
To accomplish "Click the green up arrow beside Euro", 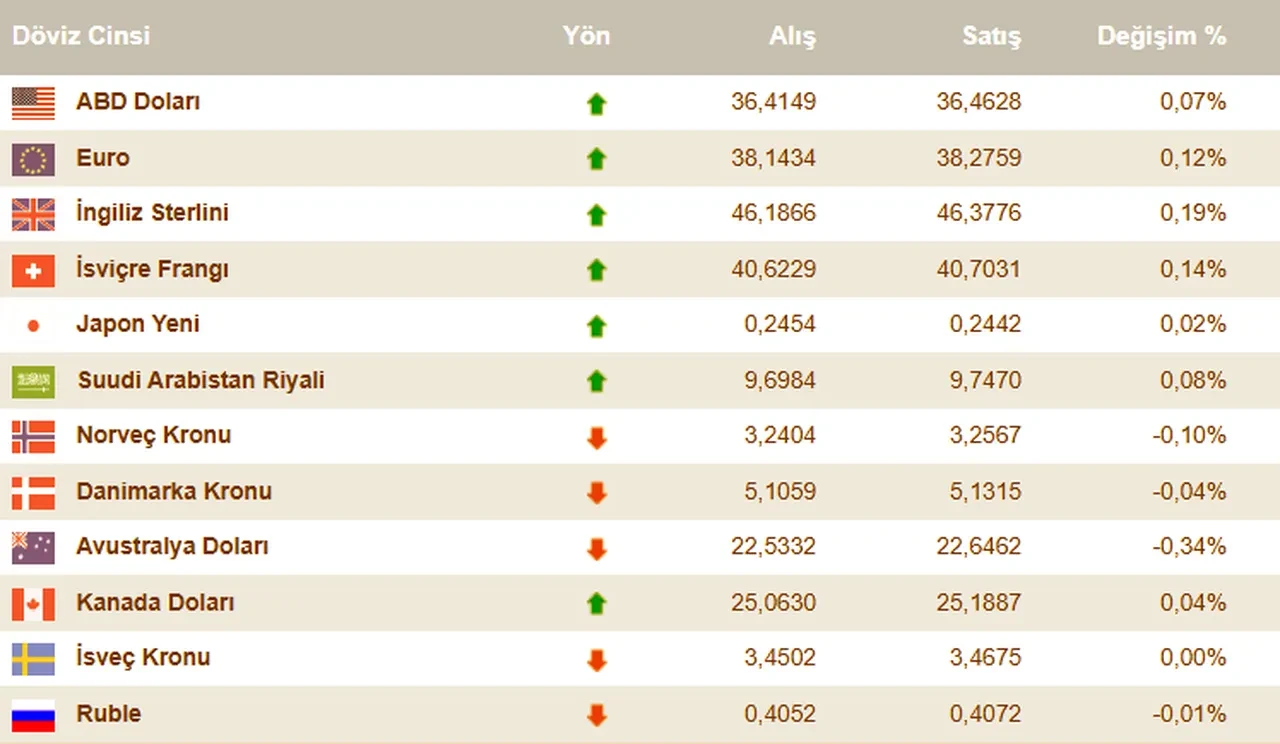I will 597,158.
